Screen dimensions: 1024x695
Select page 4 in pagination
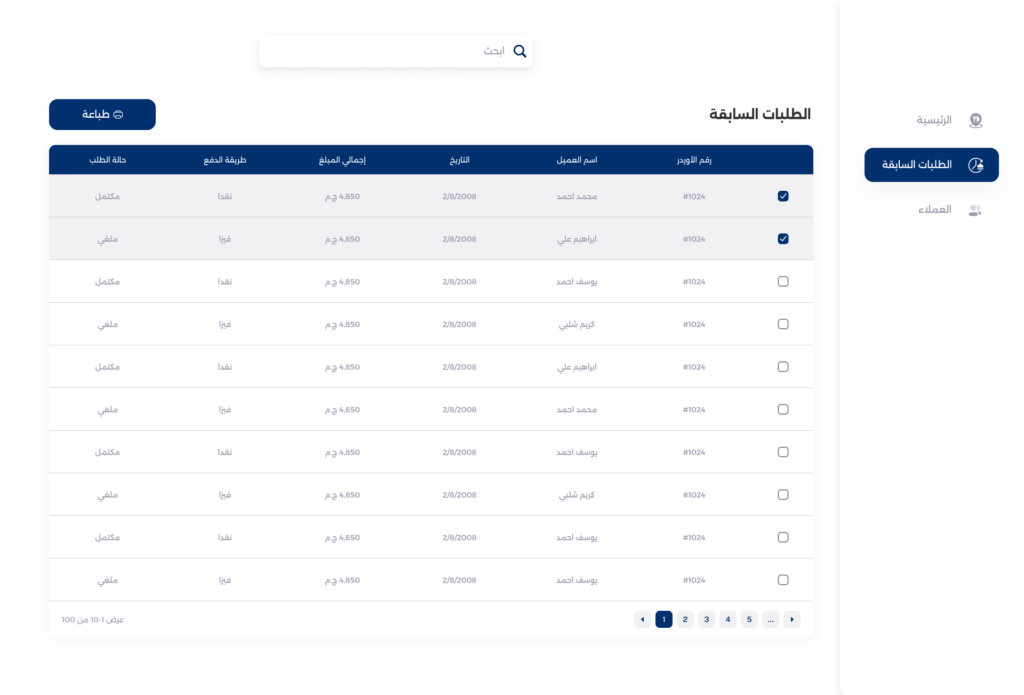tap(728, 620)
